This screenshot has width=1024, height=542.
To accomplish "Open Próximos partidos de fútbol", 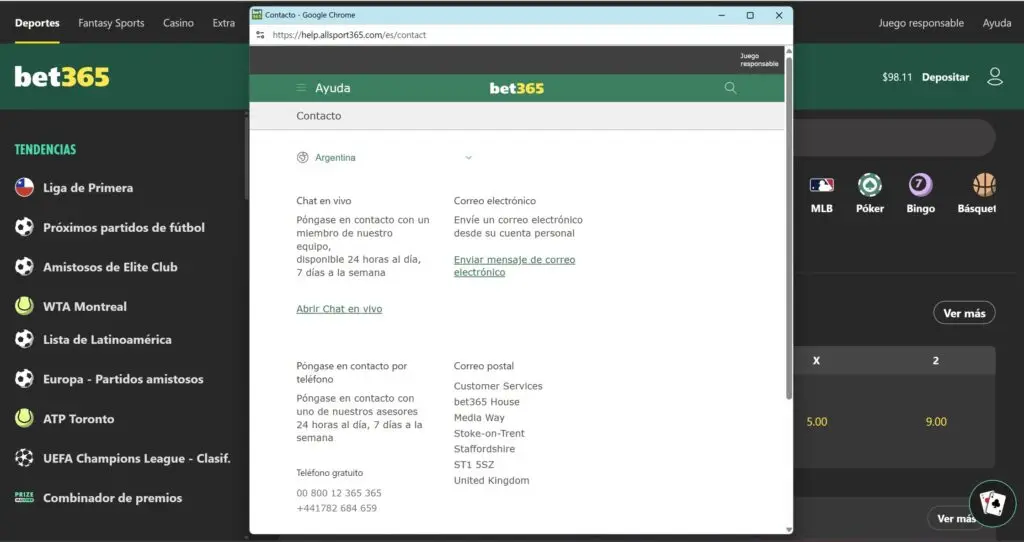I will [x=124, y=227].
